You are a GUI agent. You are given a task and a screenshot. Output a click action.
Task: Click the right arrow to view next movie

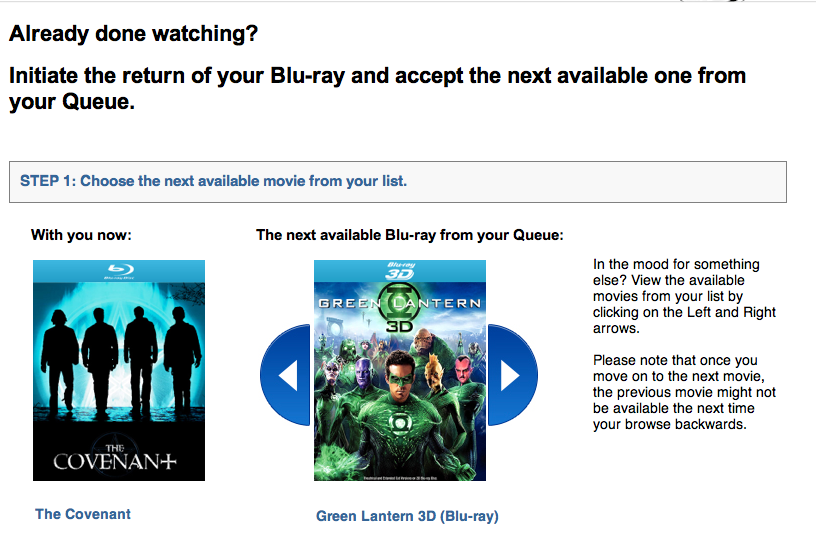tap(513, 375)
